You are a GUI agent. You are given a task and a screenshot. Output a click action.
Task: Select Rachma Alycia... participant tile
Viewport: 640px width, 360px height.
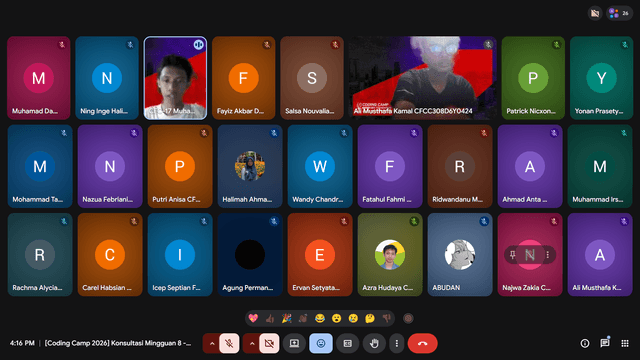click(40, 255)
